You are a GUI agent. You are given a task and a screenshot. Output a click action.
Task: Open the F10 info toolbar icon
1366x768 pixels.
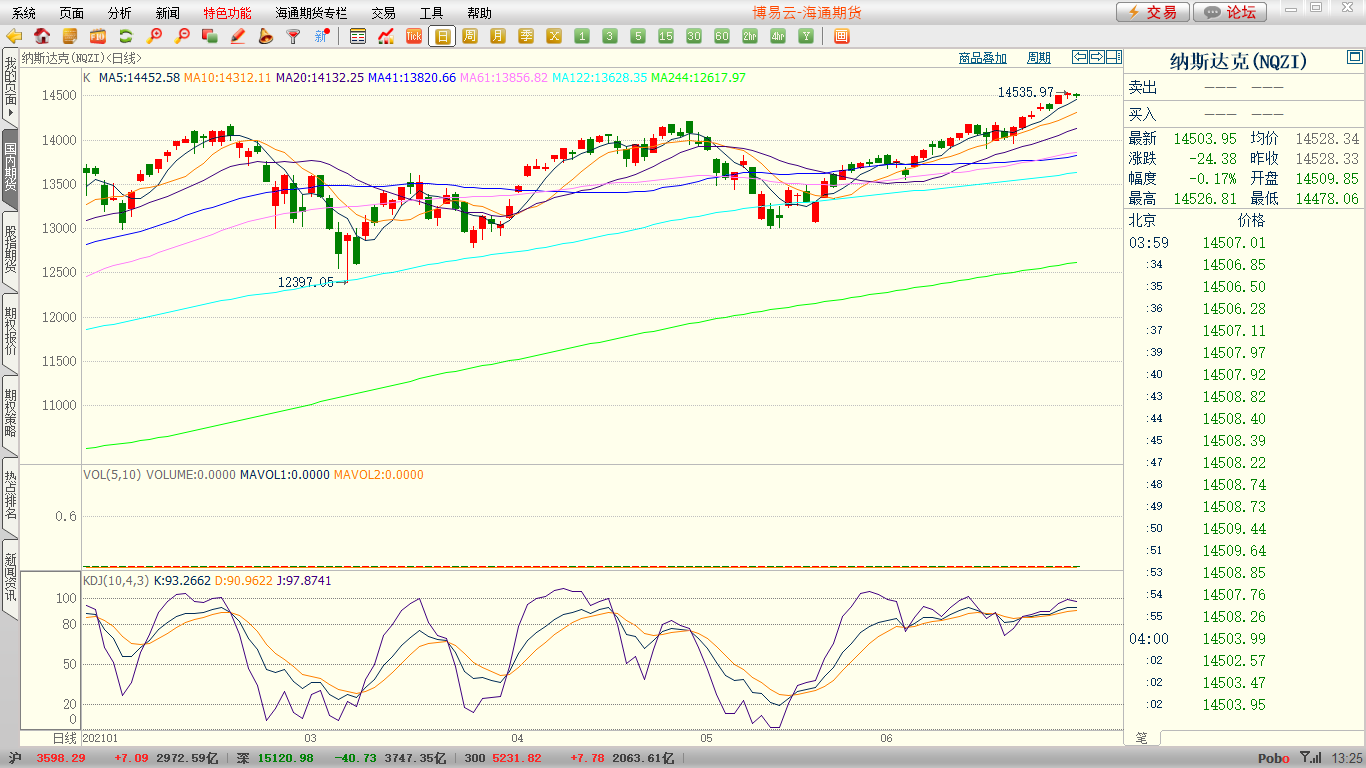[x=98, y=36]
